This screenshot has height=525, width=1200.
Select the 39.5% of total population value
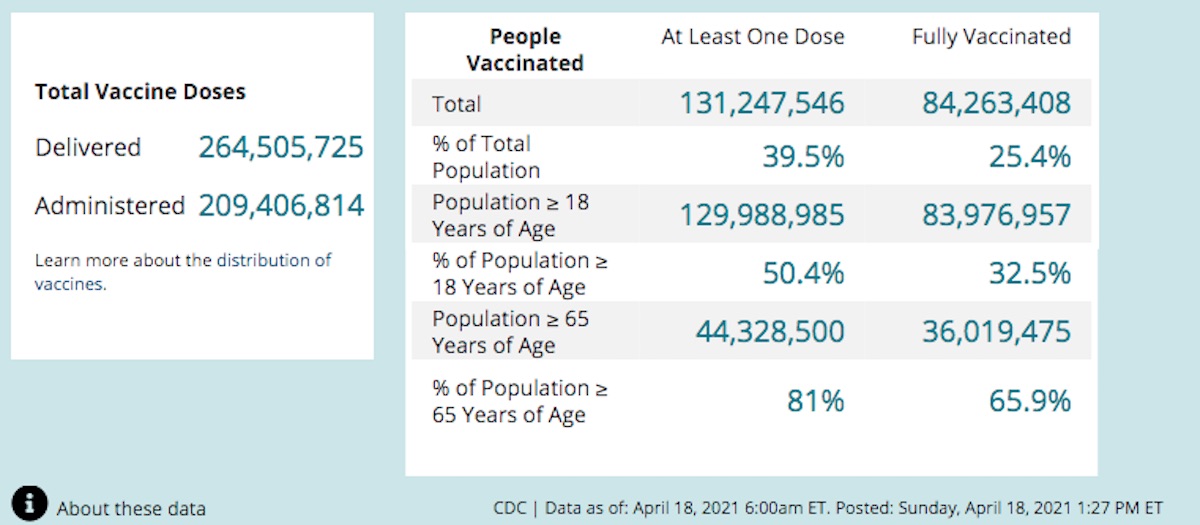pos(804,157)
